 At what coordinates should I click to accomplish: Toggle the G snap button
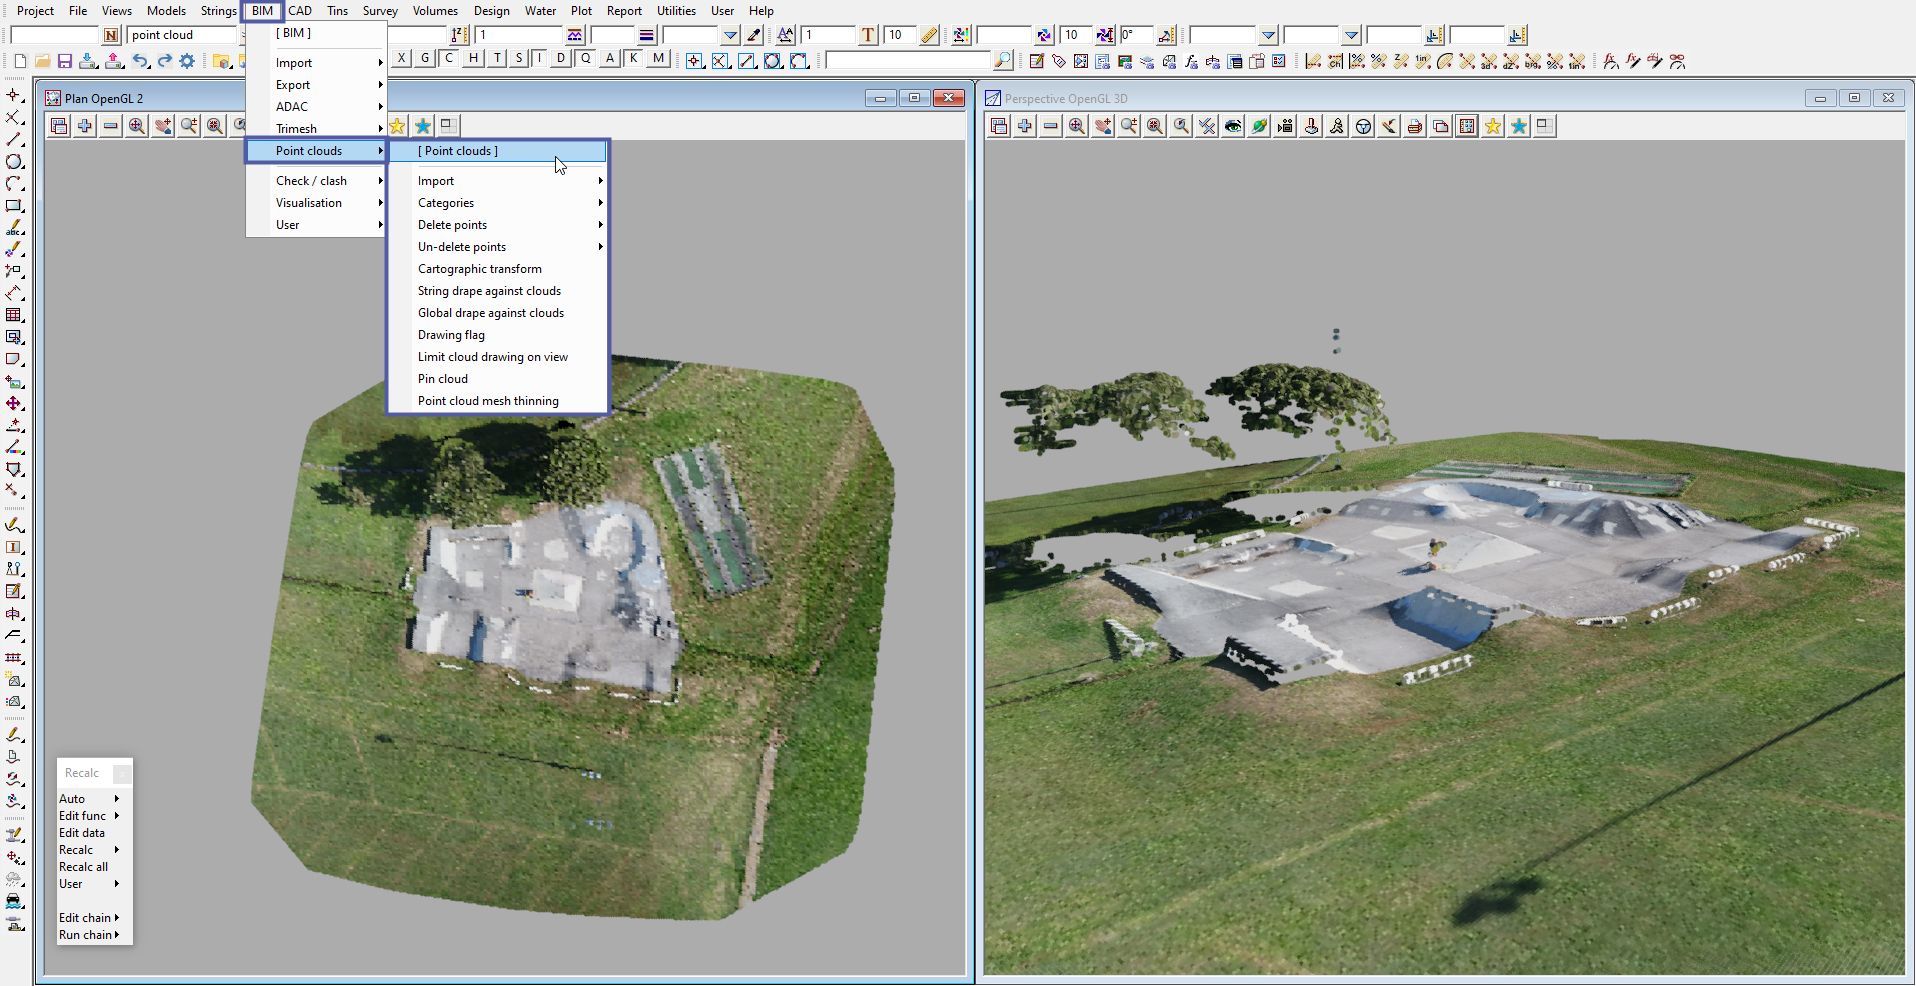coord(425,58)
